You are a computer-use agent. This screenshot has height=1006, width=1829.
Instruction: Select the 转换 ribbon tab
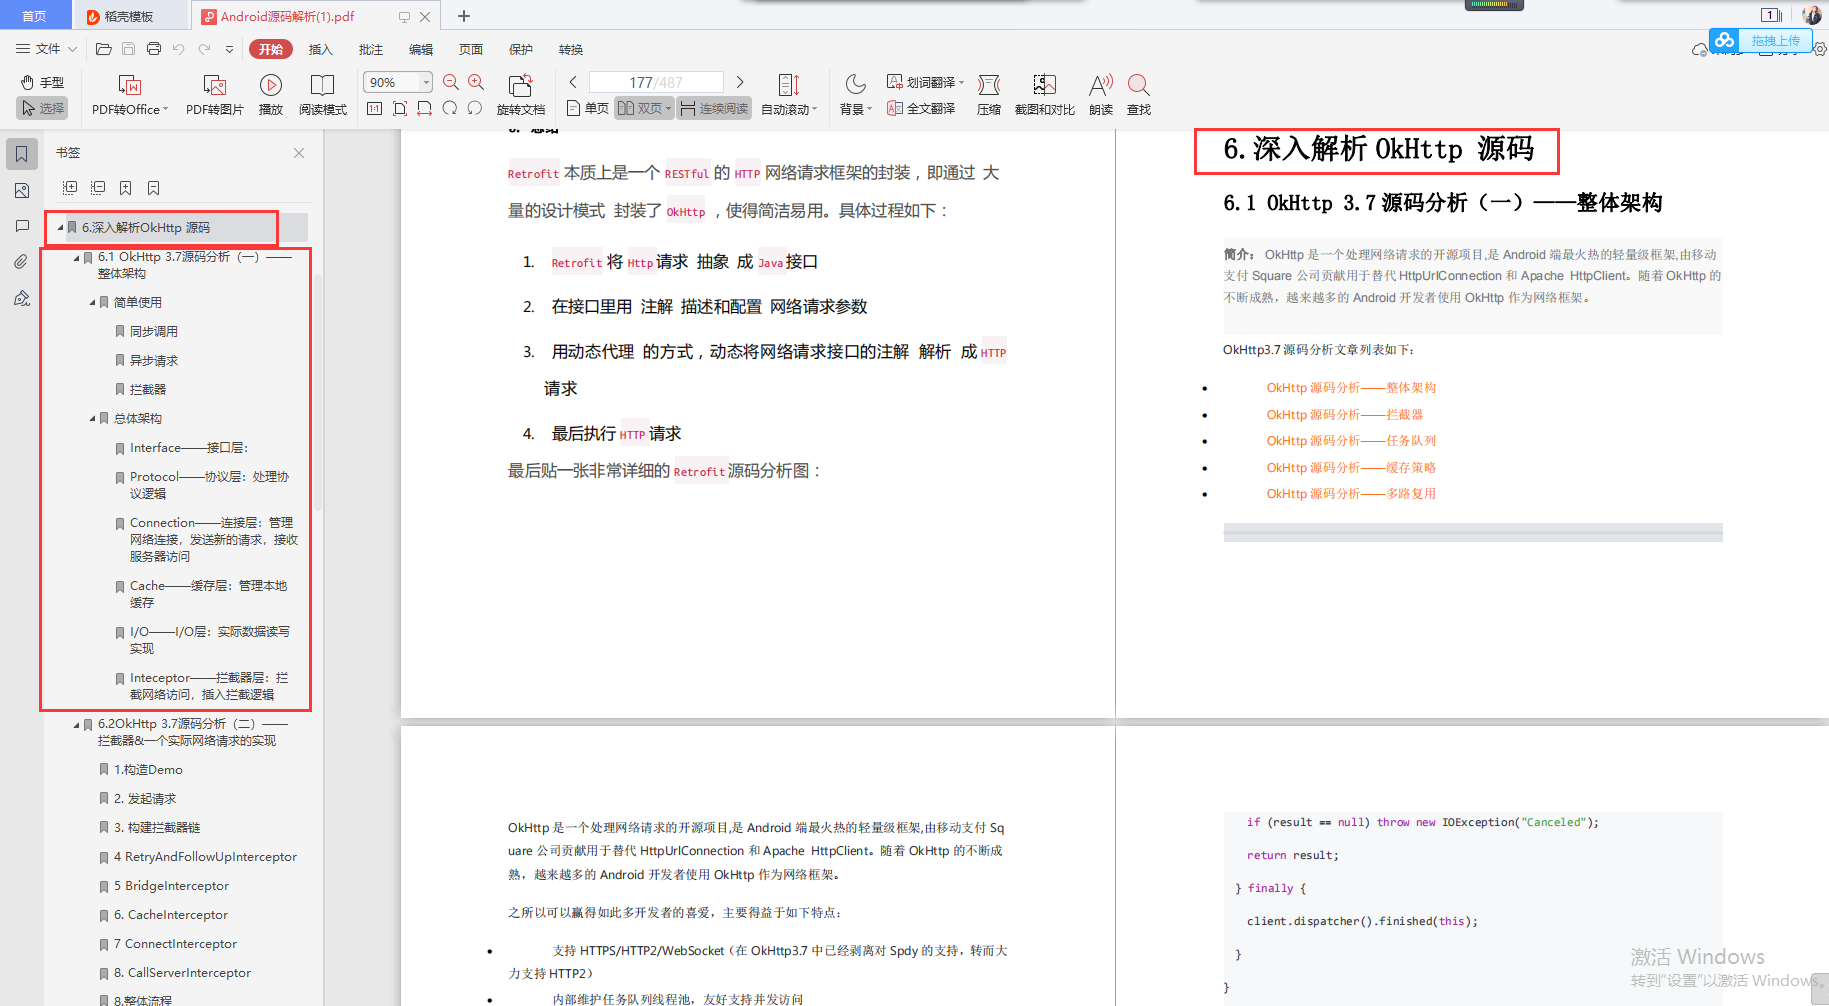coord(571,49)
